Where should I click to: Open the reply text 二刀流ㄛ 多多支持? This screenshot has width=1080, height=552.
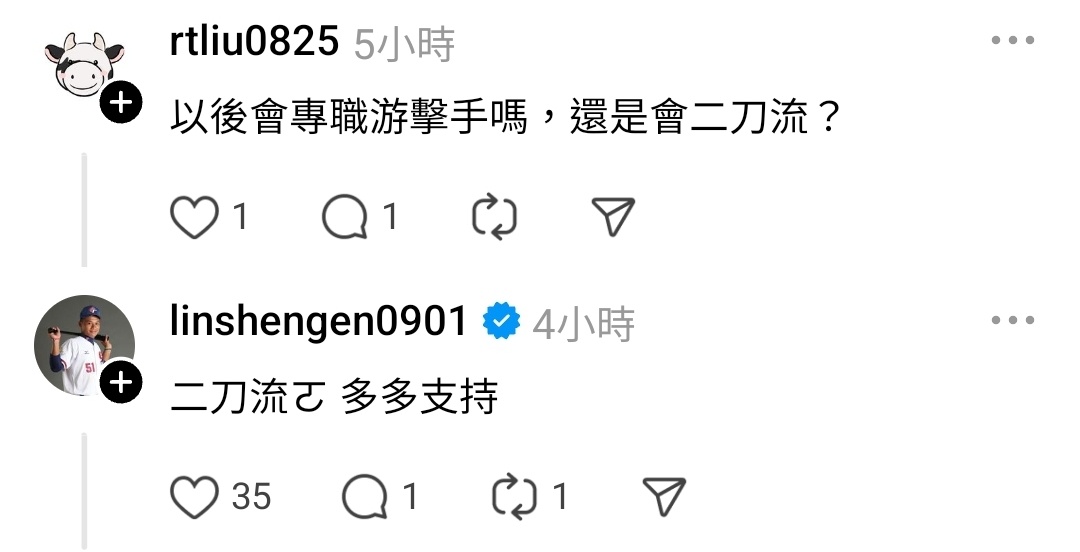pyautogui.click(x=334, y=398)
